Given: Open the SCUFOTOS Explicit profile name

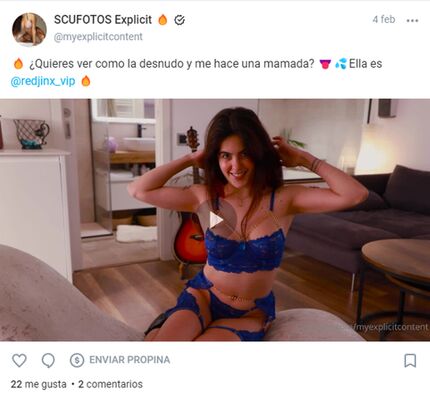Looking at the screenshot, I should 103,20.
